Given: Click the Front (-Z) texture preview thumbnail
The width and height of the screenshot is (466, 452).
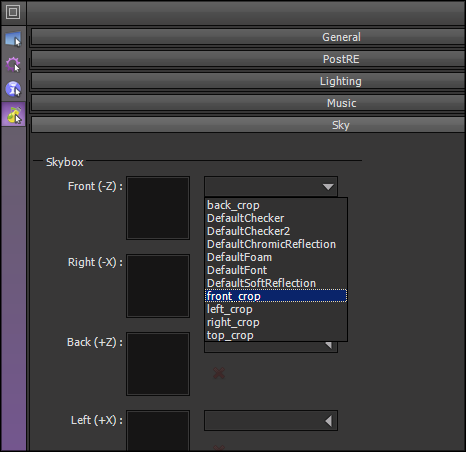Looking at the screenshot, I should (158, 208).
